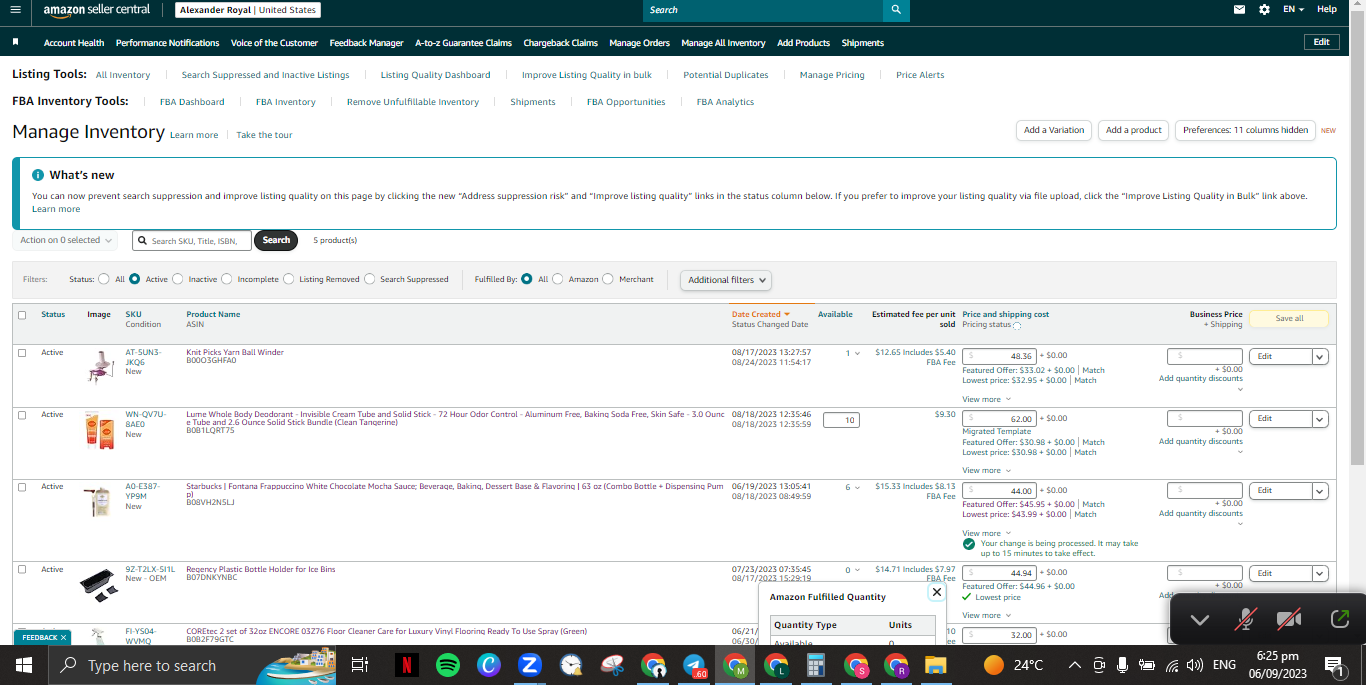Viewport: 1366px width, 685px height.
Task: Open the Take the tour link
Action: point(264,135)
